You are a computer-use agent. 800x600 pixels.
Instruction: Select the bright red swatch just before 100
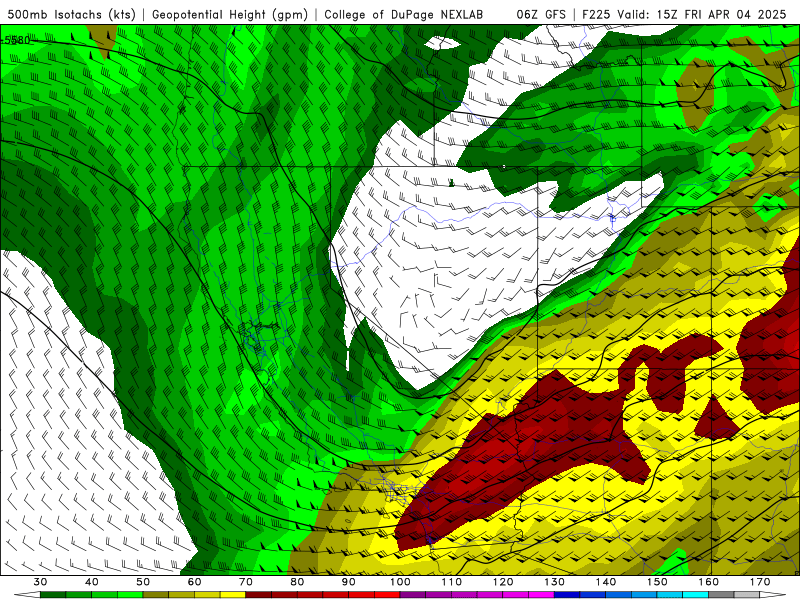(x=387, y=595)
